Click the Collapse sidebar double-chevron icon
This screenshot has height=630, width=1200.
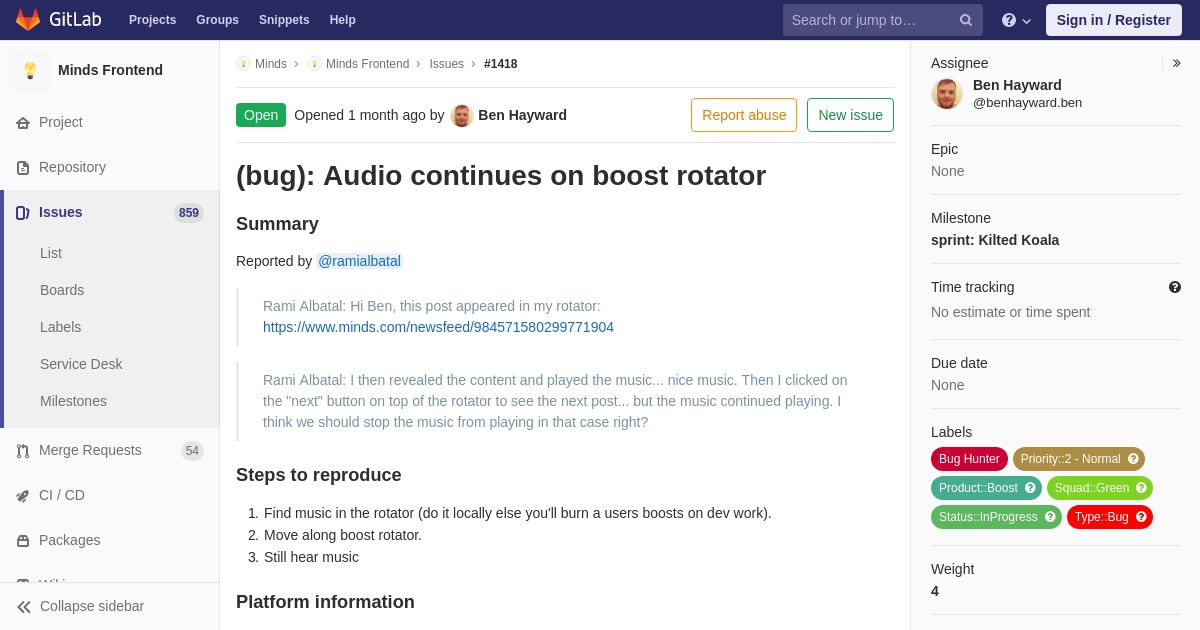click(x=24, y=607)
